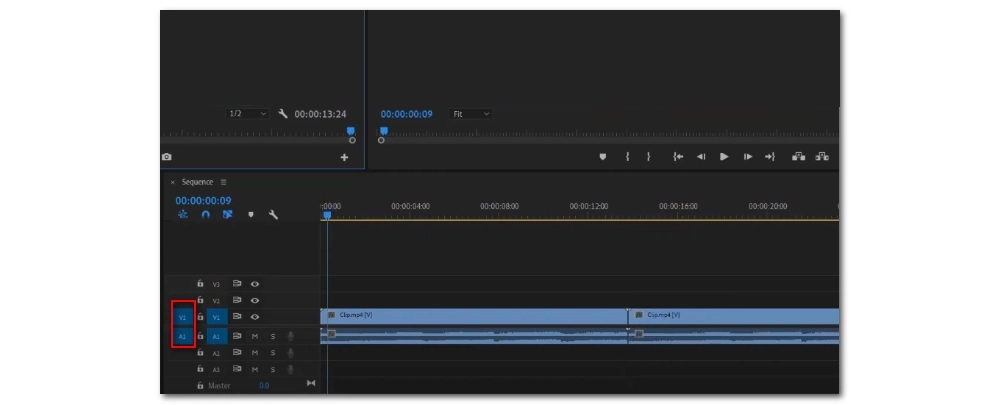Toggle lock on track A3
This screenshot has width=1000, height=405.
(200, 369)
